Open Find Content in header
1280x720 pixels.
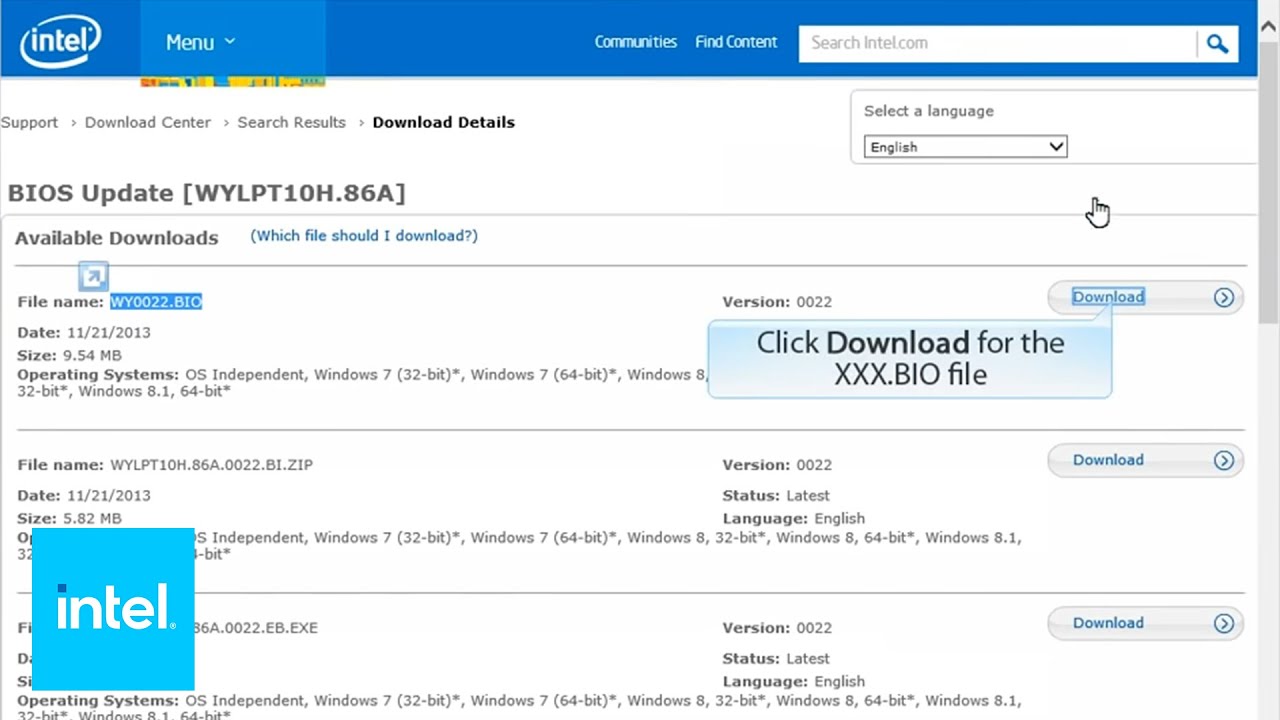pyautogui.click(x=736, y=42)
